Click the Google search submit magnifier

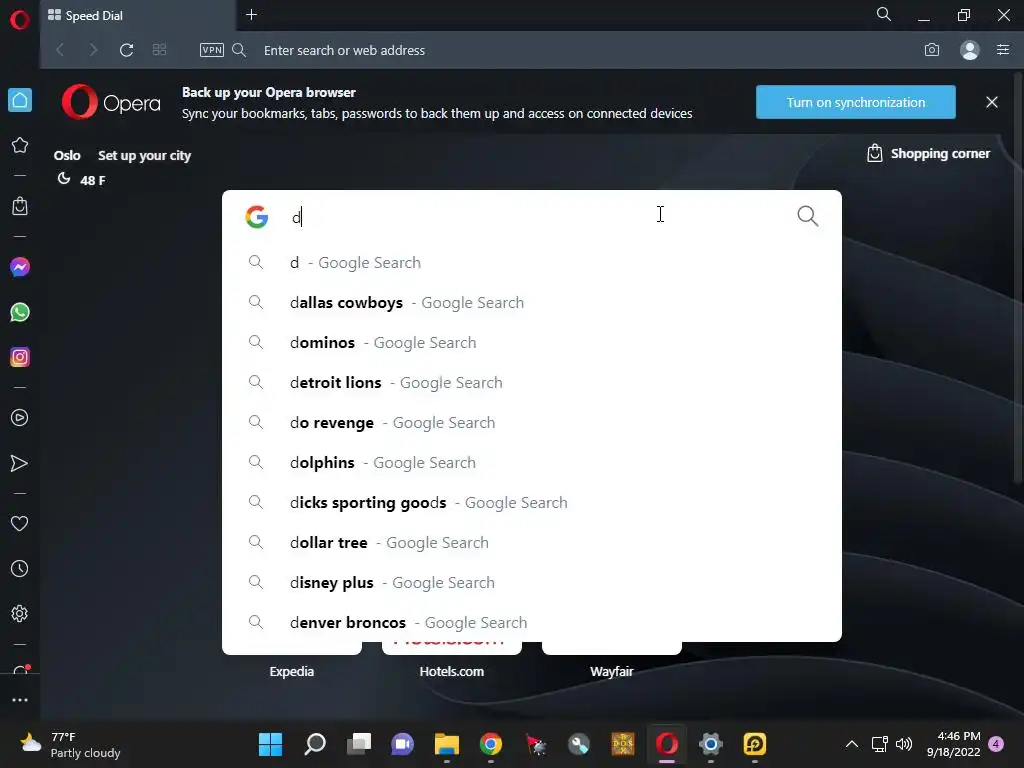[x=808, y=216]
